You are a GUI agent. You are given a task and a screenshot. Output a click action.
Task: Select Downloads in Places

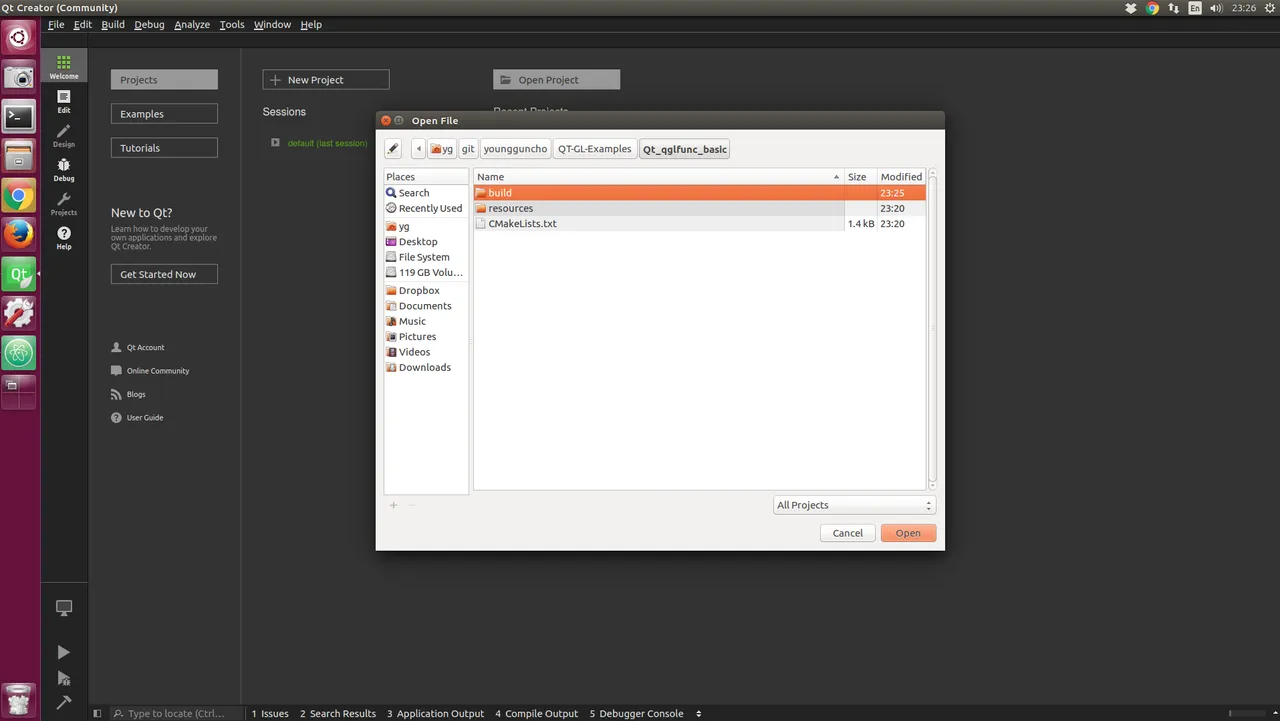click(x=426, y=368)
